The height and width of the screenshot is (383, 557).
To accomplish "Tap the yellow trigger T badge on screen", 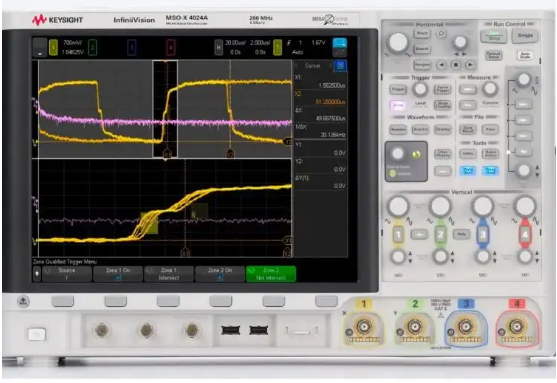I will pos(277,47).
